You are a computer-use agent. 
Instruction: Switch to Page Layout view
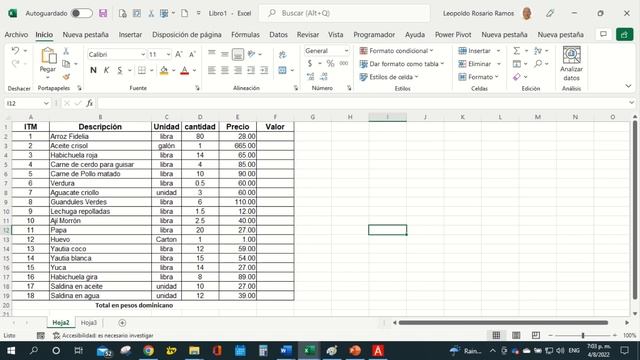[x=516, y=336]
